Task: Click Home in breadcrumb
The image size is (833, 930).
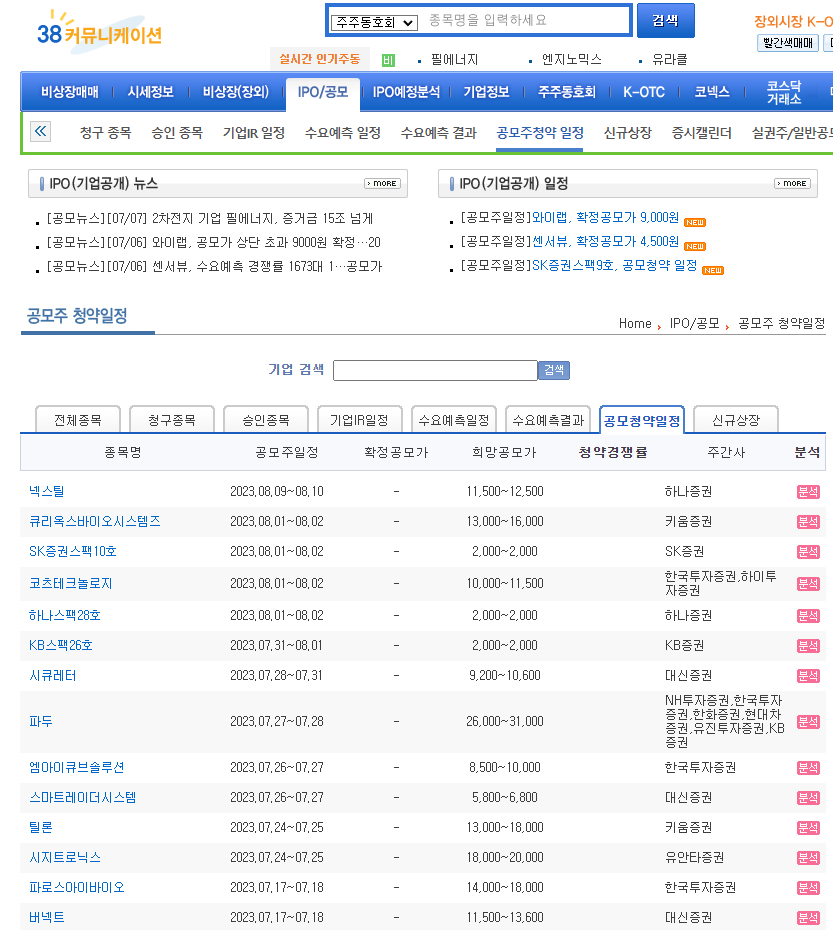Action: click(x=635, y=323)
